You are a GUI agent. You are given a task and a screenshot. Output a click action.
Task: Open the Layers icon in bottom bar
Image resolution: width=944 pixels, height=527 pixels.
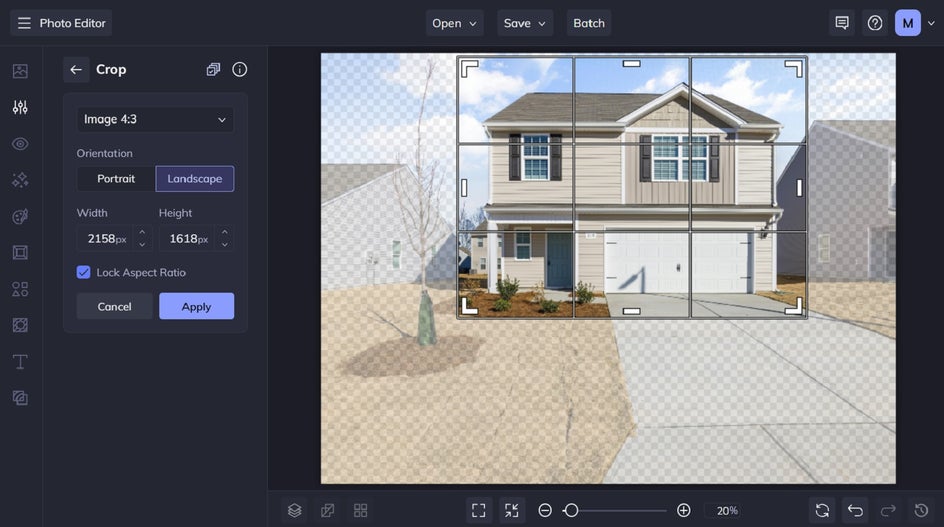pos(294,510)
